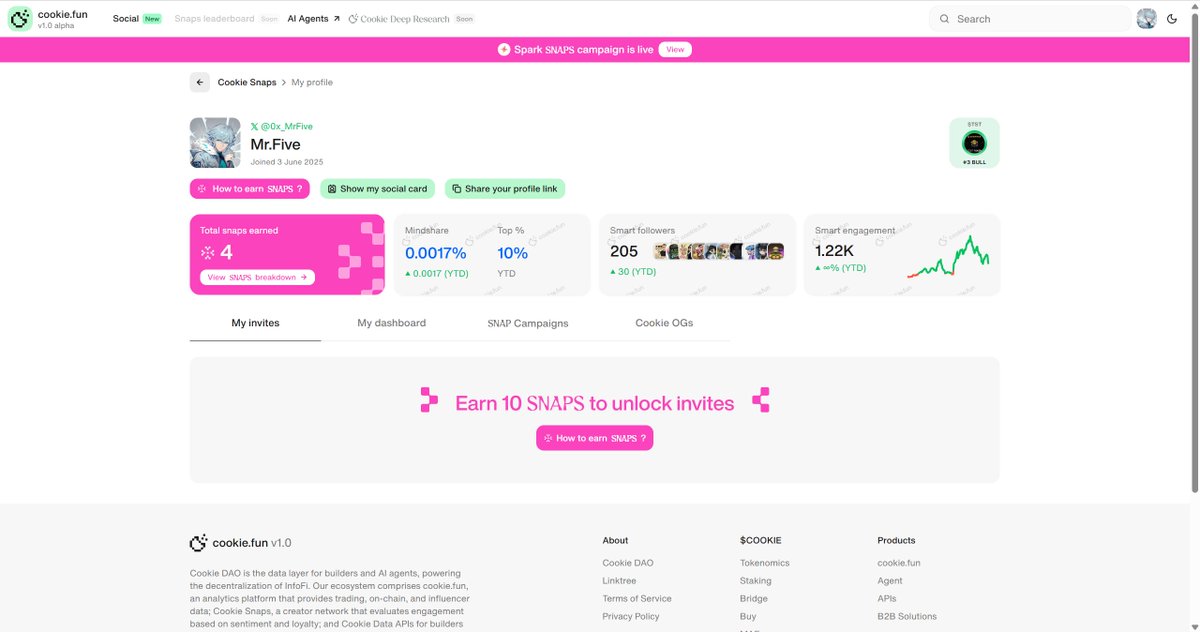Open Buy footer link
The height and width of the screenshot is (632, 1200).
pyautogui.click(x=748, y=617)
